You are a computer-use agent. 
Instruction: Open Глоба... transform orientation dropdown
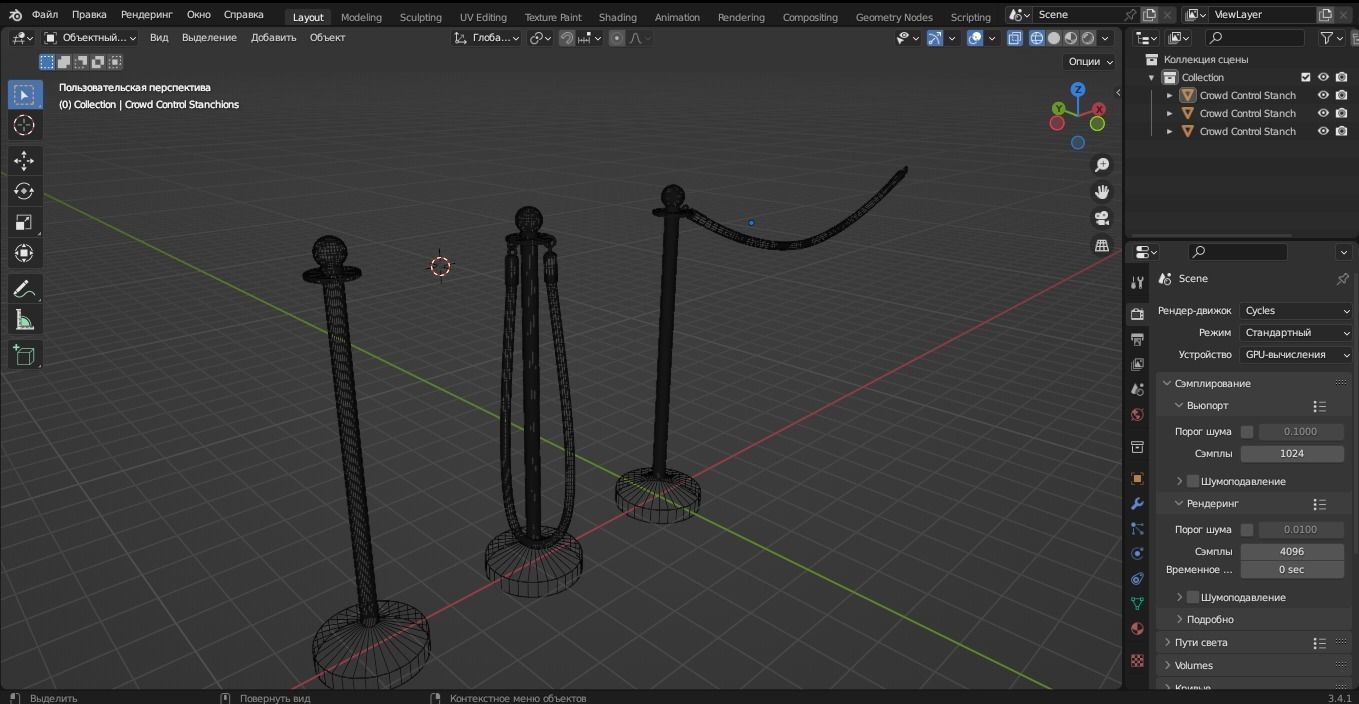[486, 38]
